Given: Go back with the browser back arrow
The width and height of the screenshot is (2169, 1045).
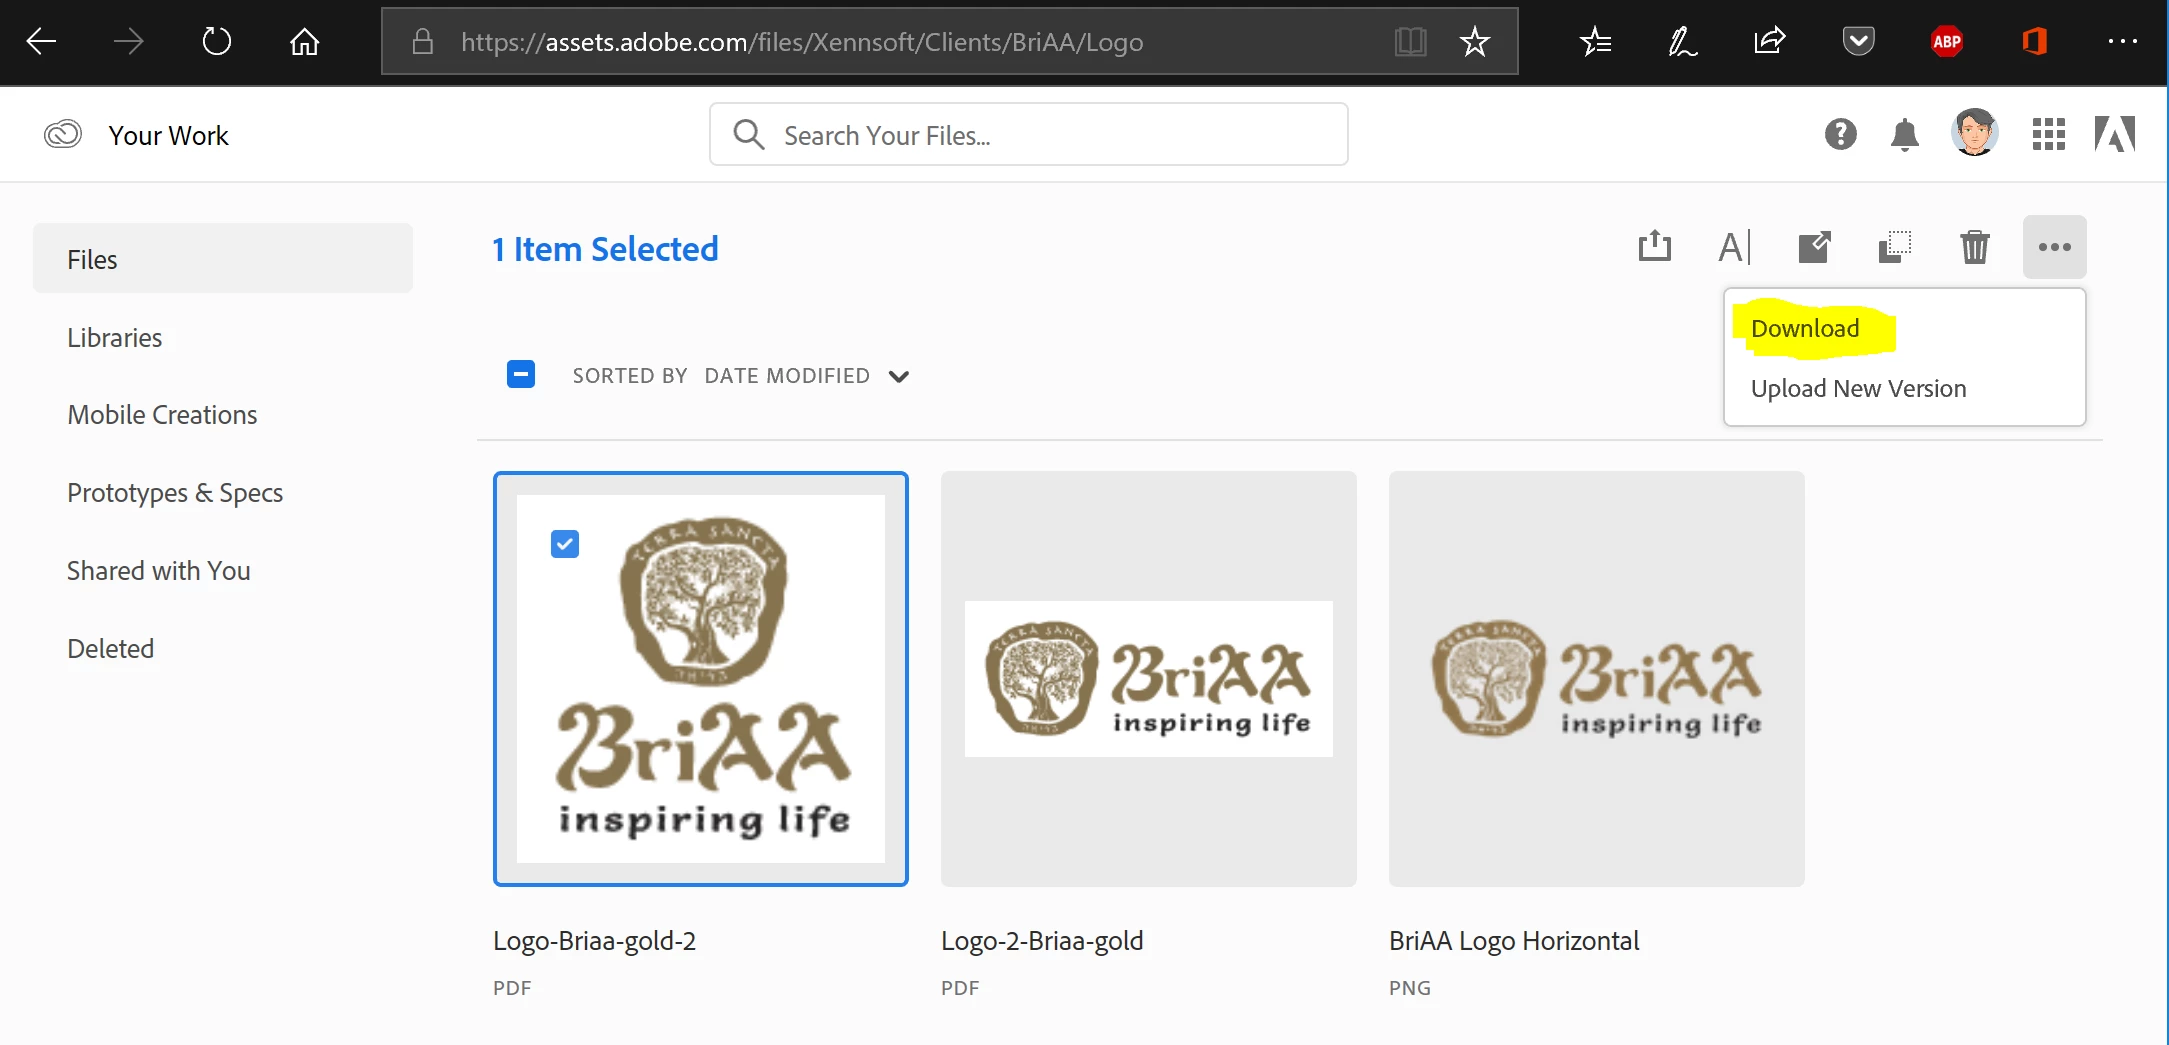Looking at the screenshot, I should pyautogui.click(x=41, y=41).
